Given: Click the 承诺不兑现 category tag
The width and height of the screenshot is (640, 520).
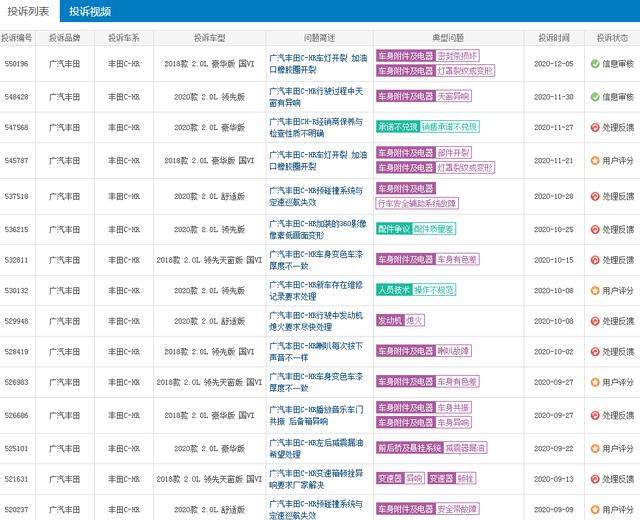Looking at the screenshot, I should coord(398,127).
